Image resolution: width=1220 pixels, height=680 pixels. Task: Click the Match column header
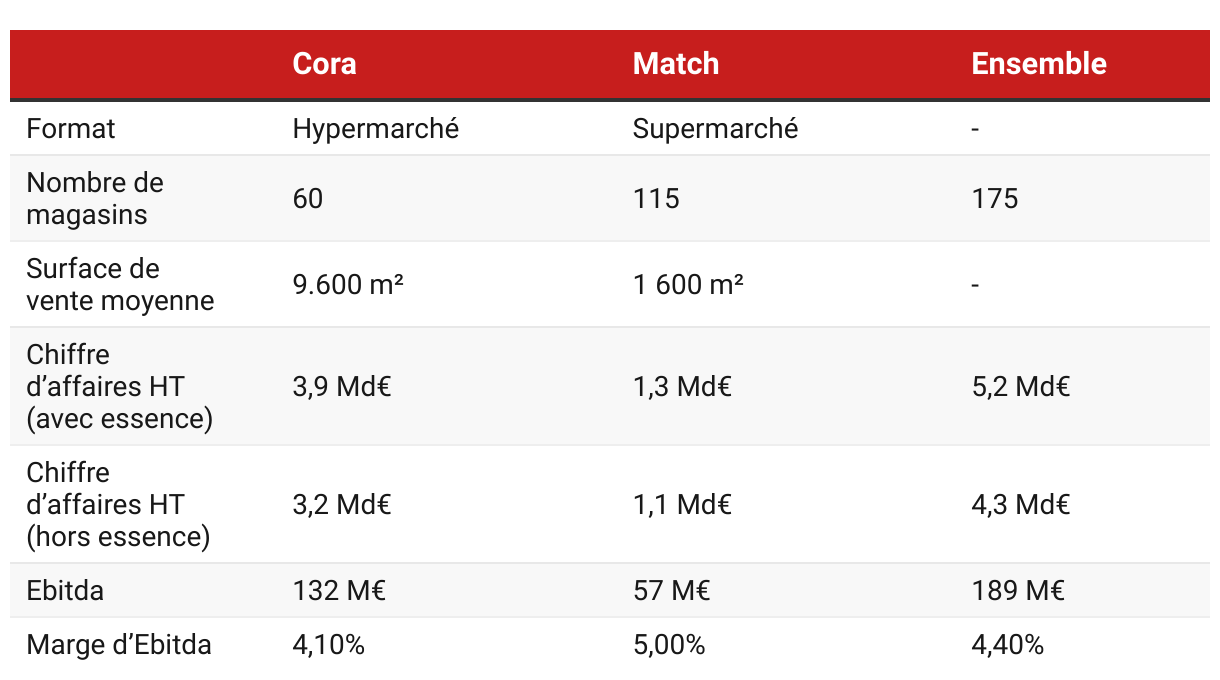click(x=676, y=64)
